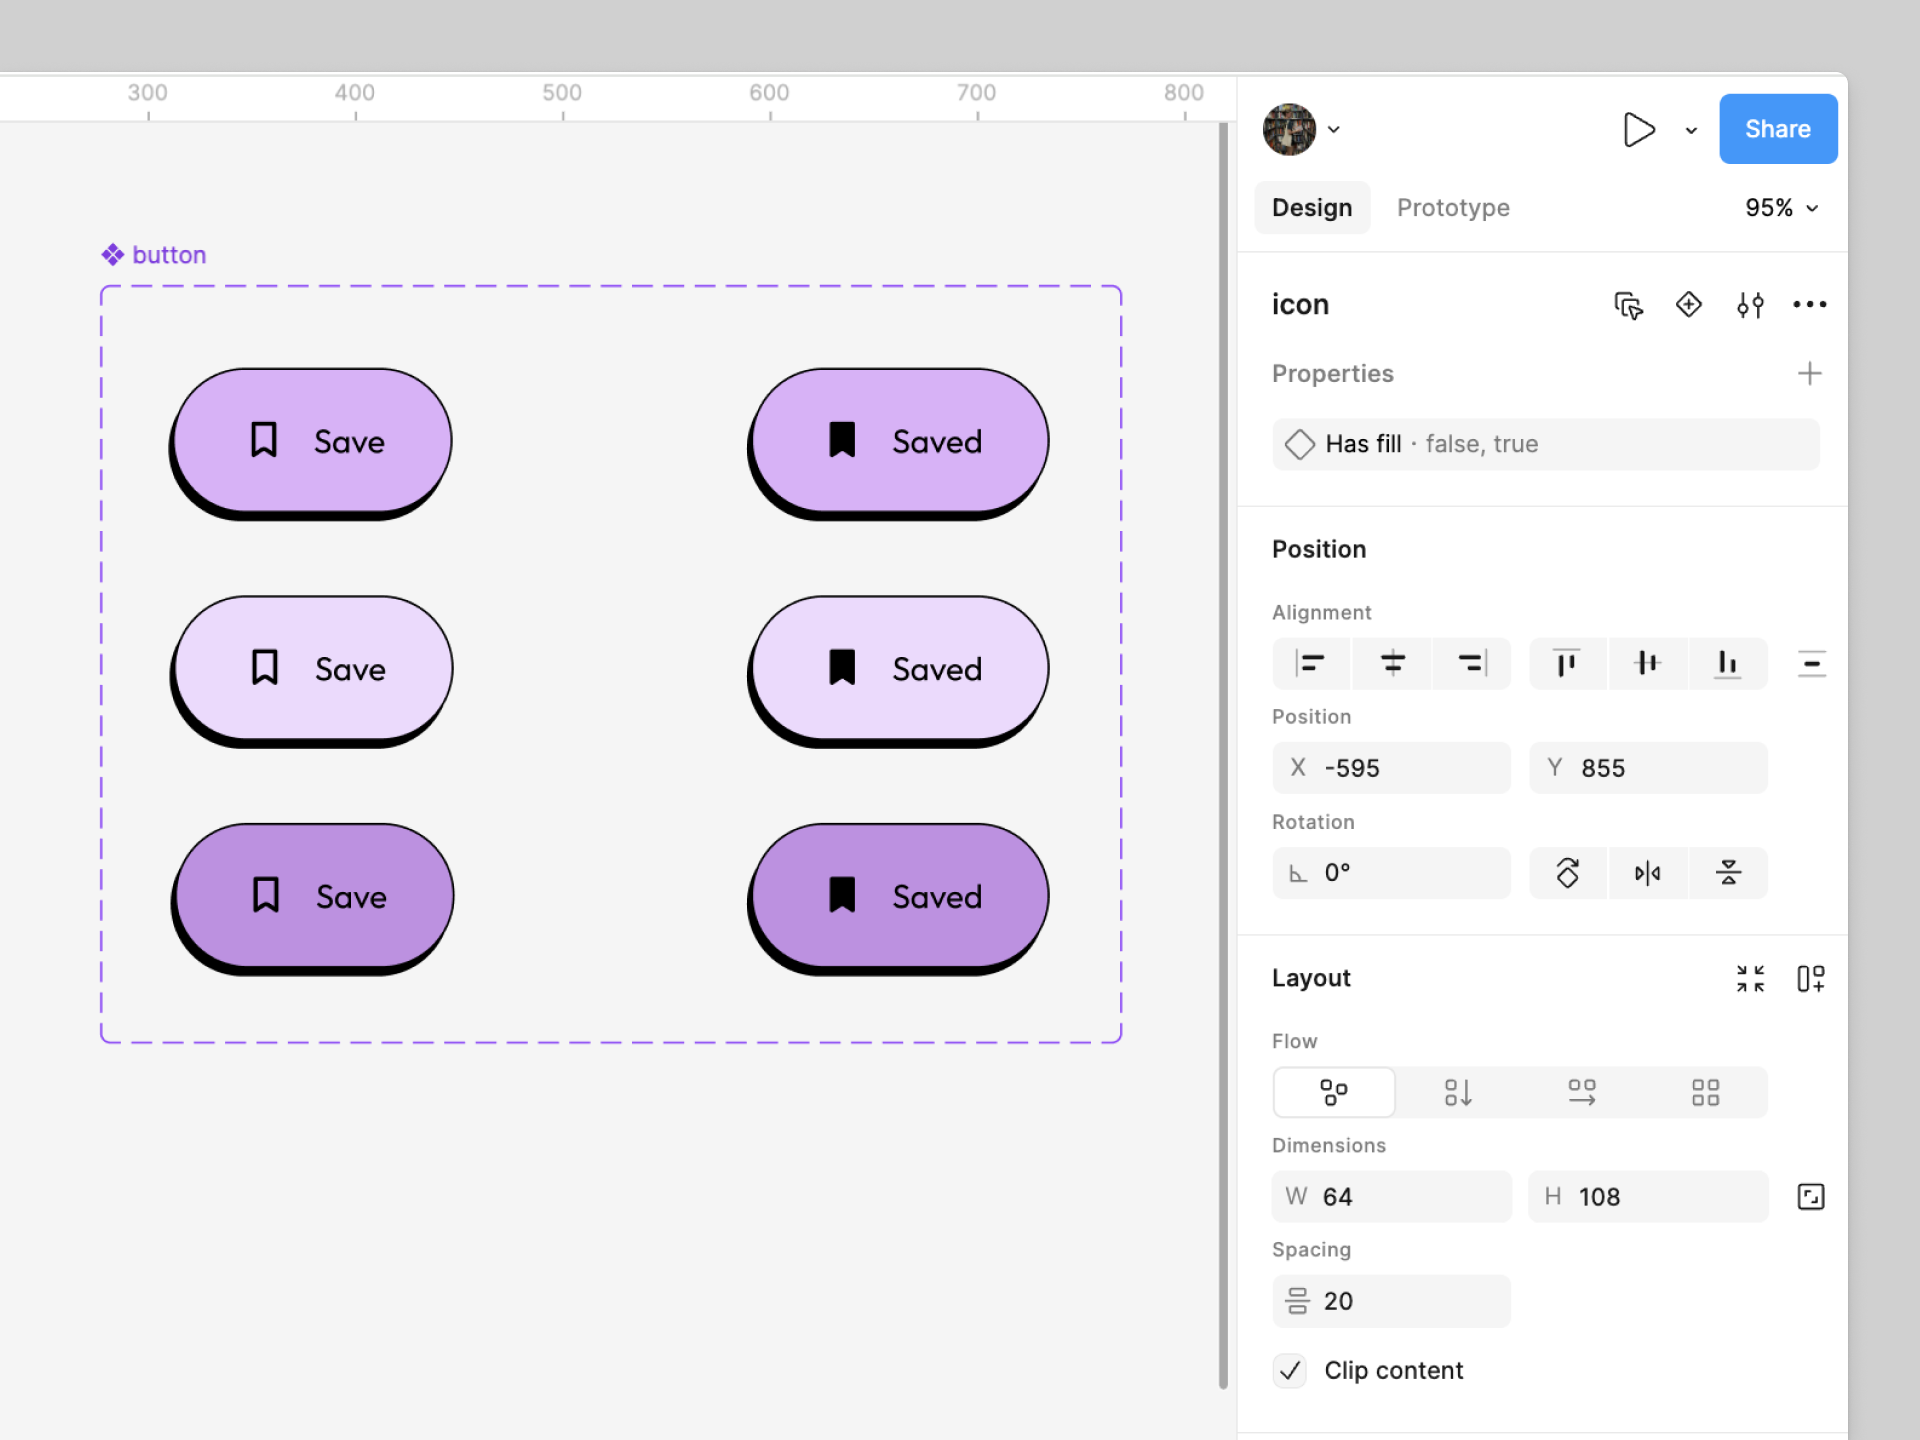Select the Design tab
This screenshot has width=1920, height=1440.
click(x=1311, y=208)
